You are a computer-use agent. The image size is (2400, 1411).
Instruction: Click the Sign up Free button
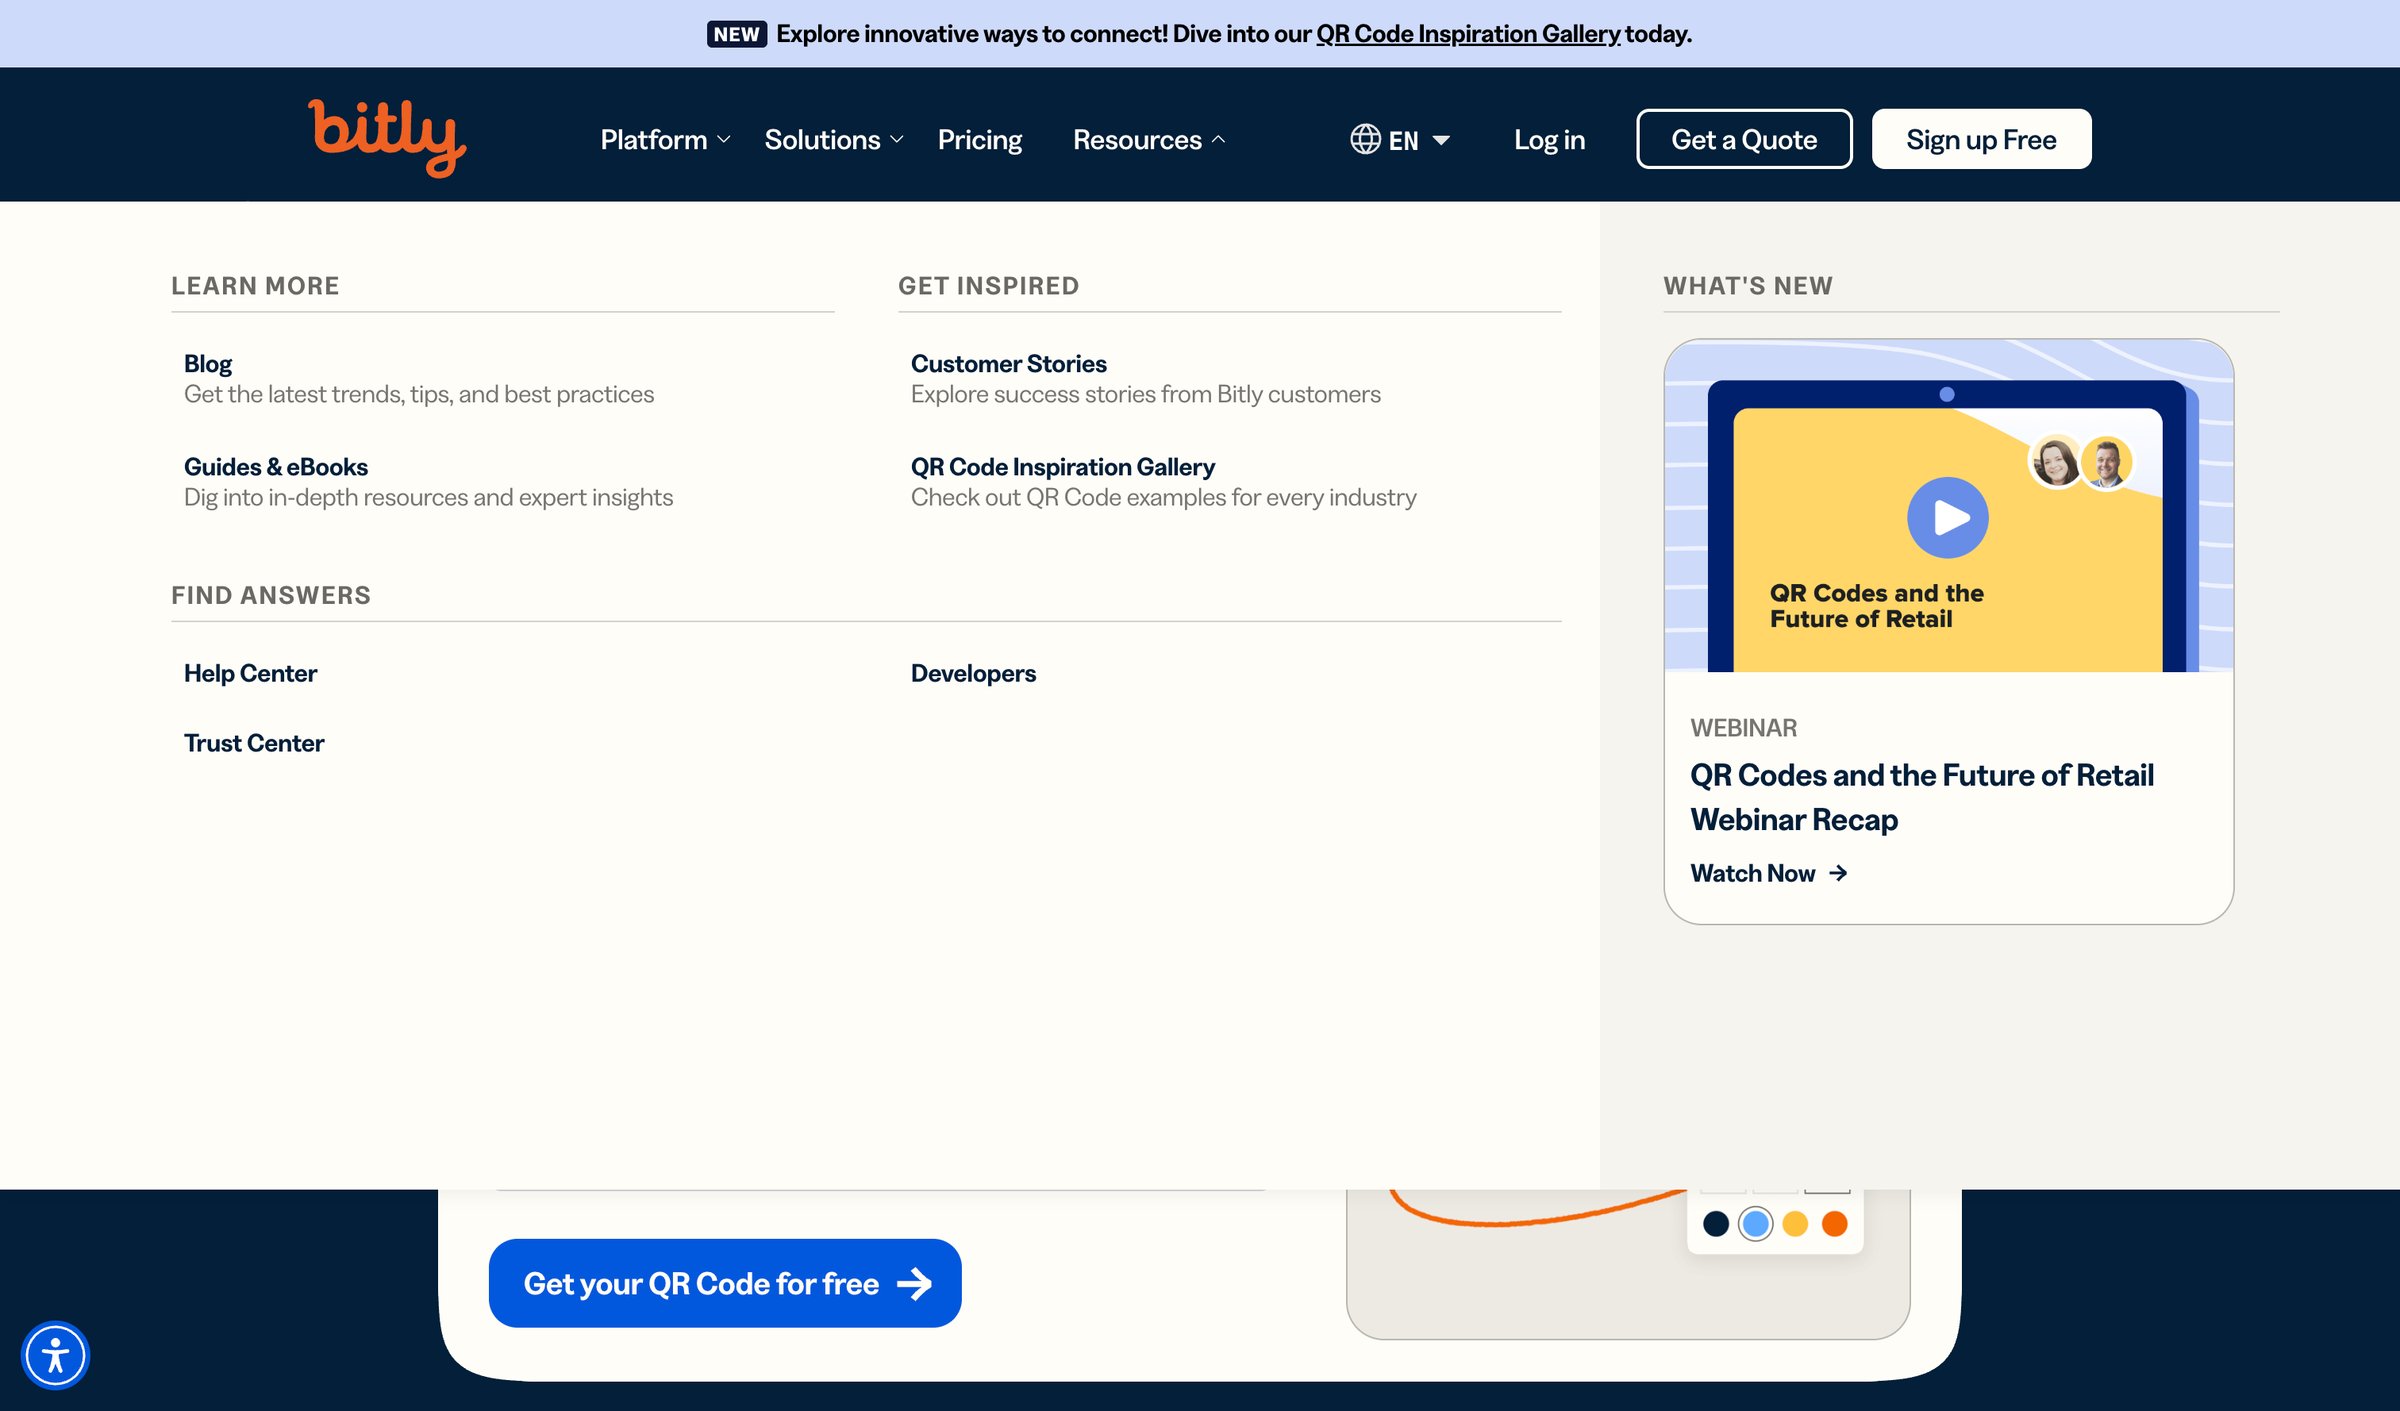1981,139
